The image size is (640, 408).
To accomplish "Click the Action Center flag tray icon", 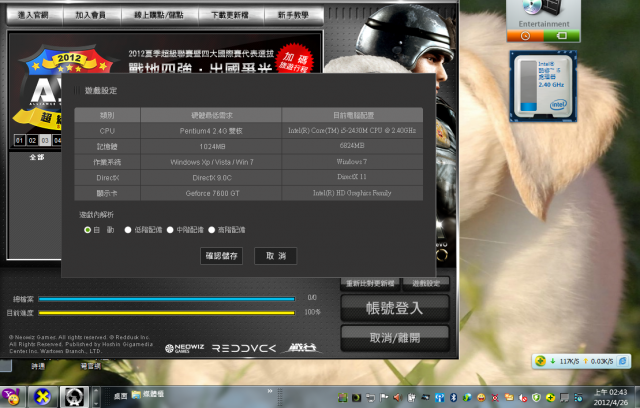I will [384, 397].
